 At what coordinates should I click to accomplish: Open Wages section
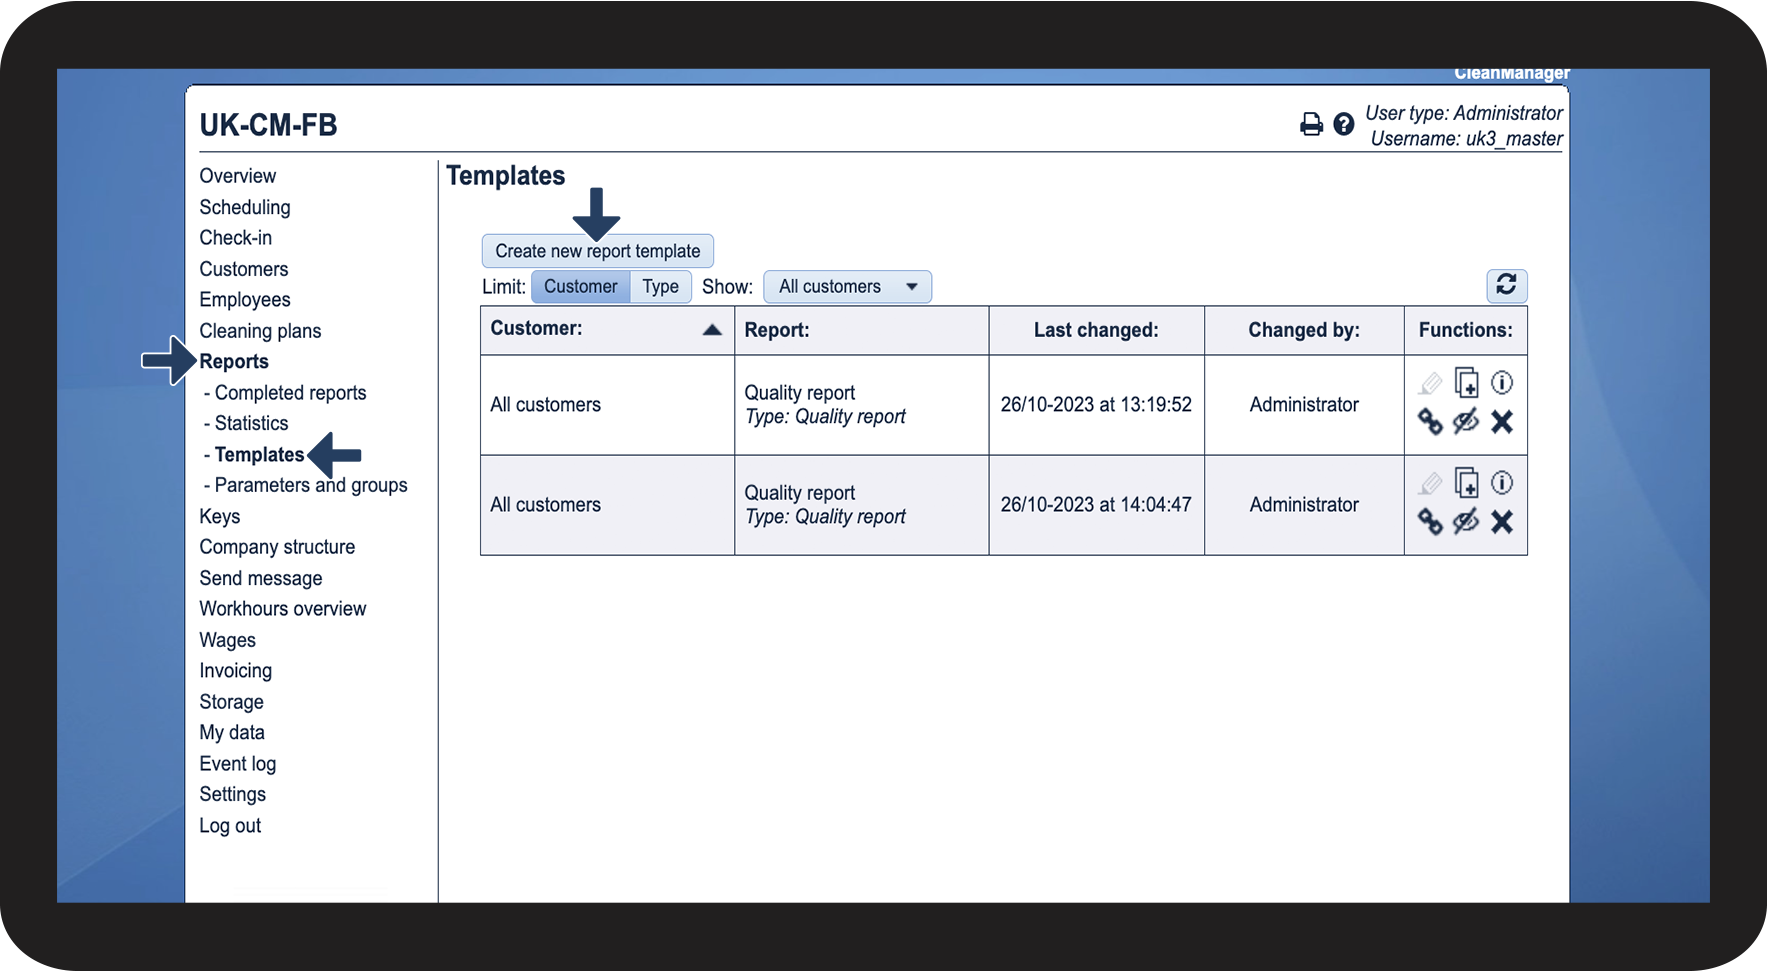click(x=227, y=640)
